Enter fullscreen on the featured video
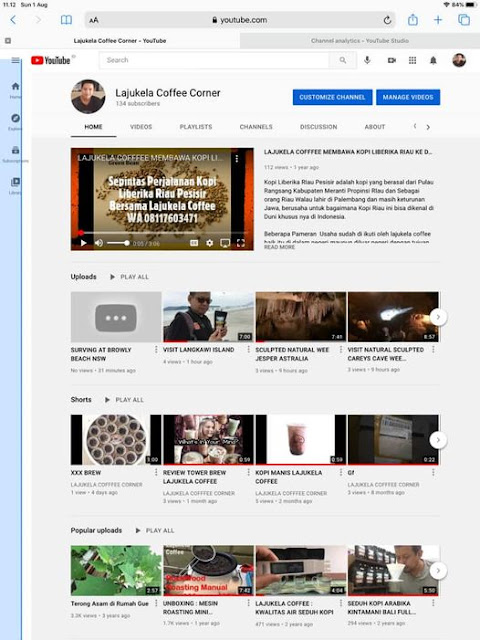Viewport: 480px width, 640px height. click(241, 243)
